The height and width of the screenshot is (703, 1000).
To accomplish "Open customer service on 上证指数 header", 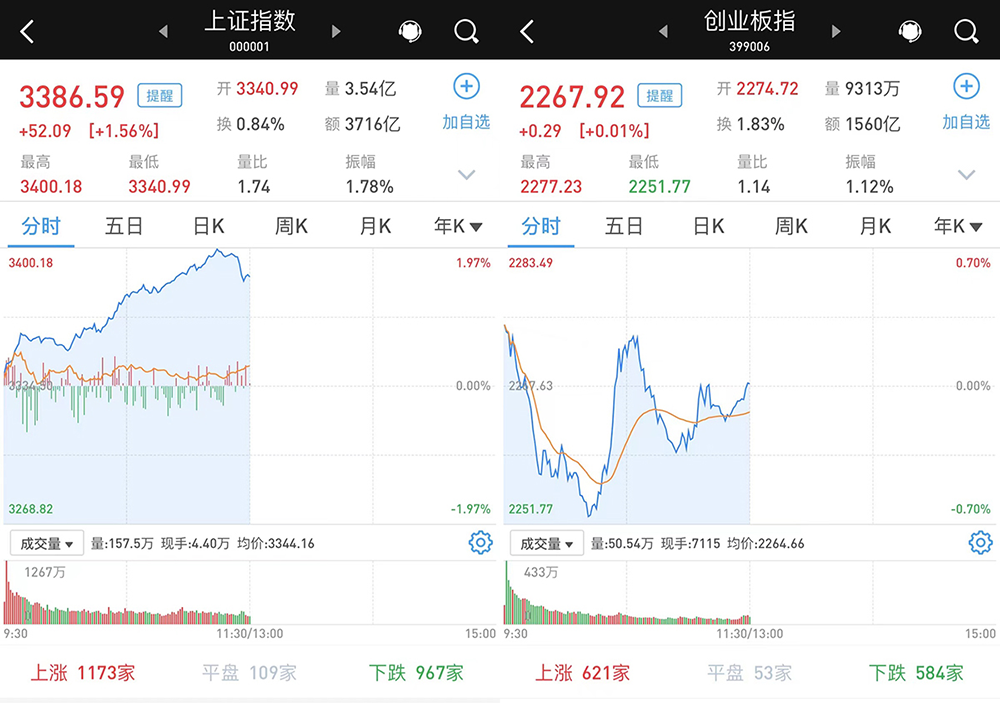I will [x=409, y=32].
